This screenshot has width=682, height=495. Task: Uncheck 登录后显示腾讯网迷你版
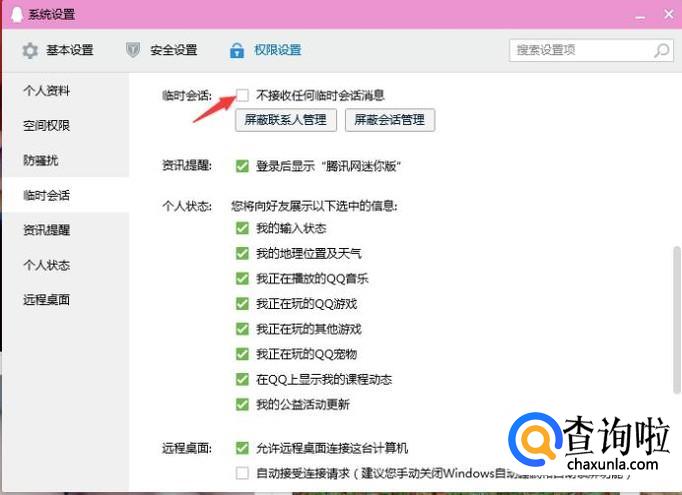tap(242, 166)
